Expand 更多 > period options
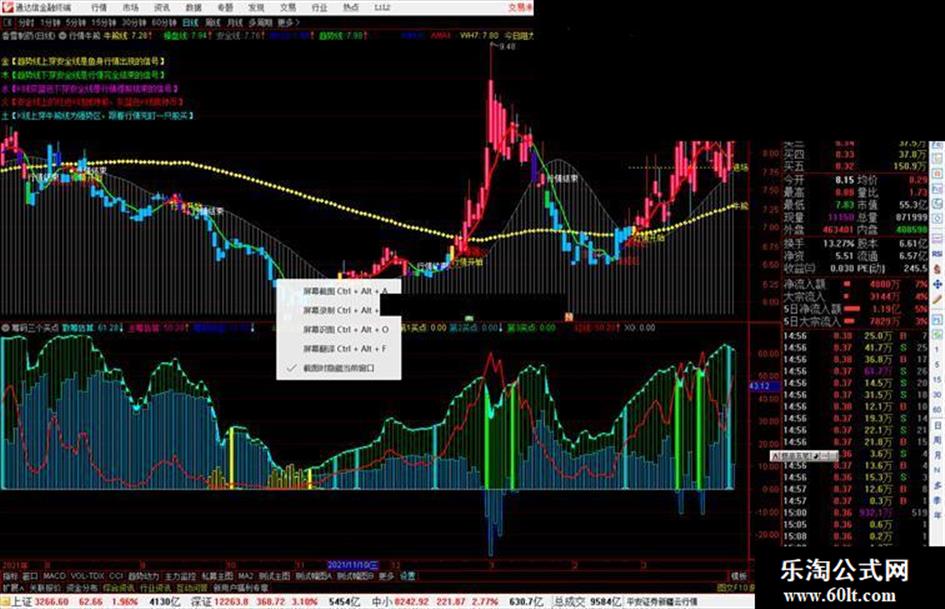This screenshot has width=945, height=609. [x=289, y=22]
